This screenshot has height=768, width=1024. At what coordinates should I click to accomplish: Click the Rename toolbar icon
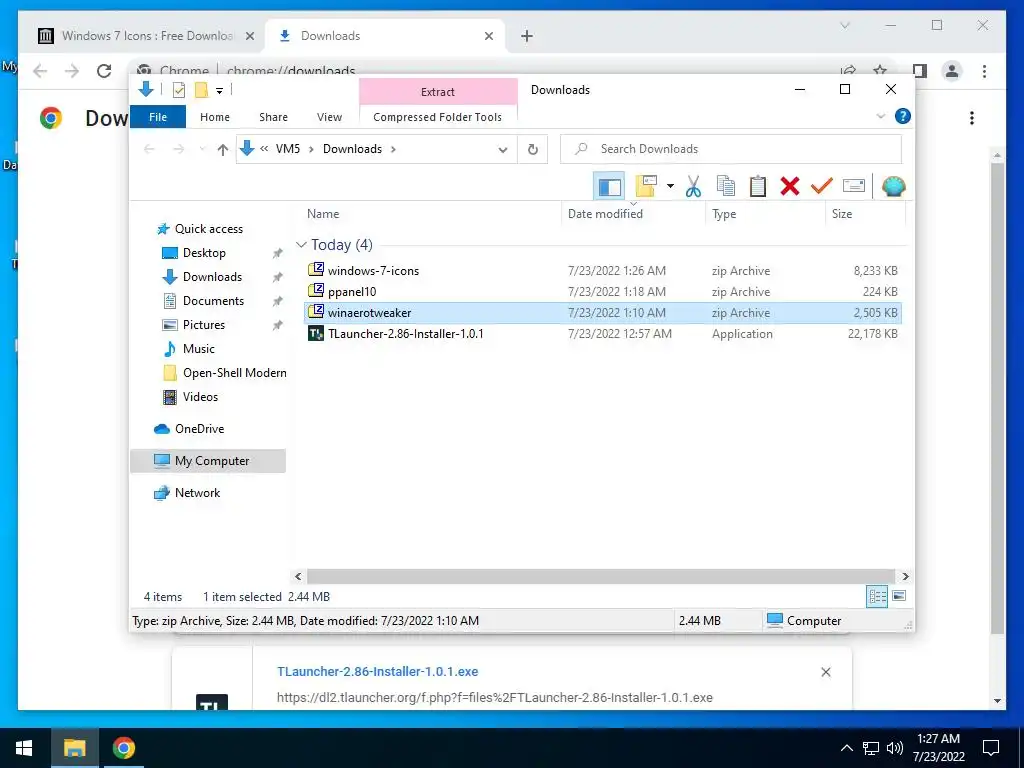tap(854, 187)
